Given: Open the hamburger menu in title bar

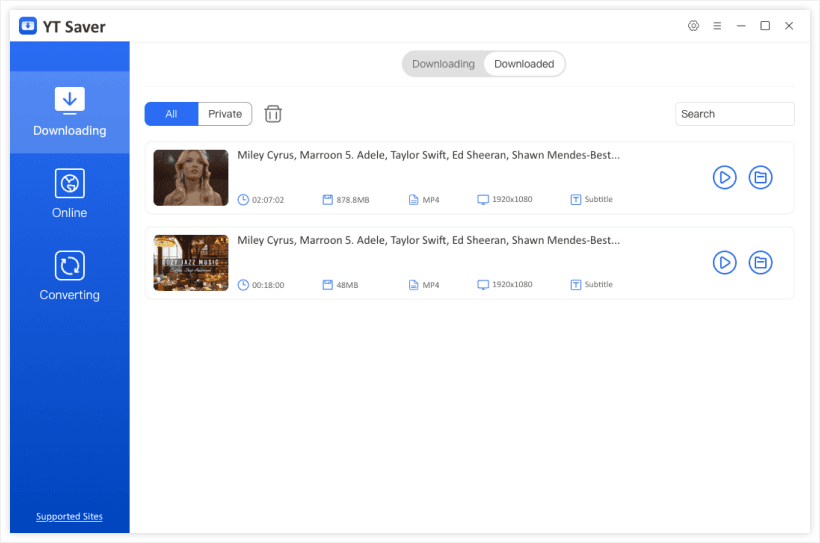Looking at the screenshot, I should tap(717, 26).
